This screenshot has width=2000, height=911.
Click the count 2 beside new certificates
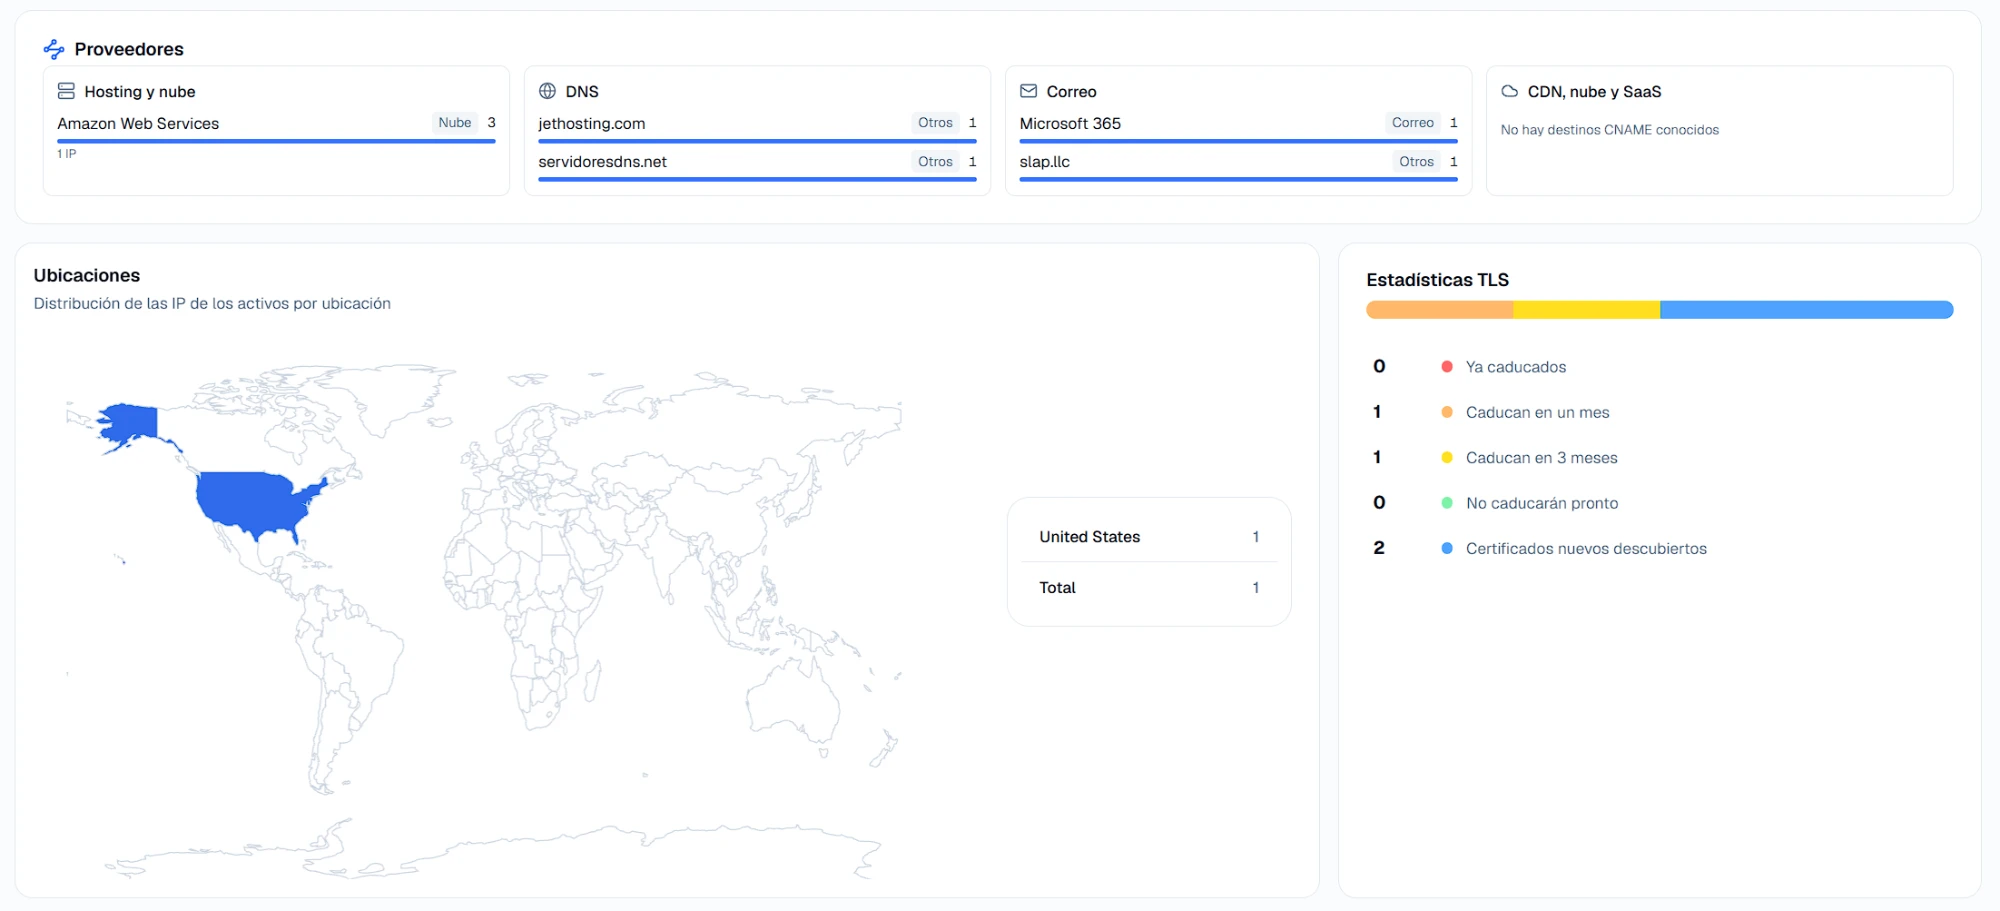click(x=1379, y=548)
